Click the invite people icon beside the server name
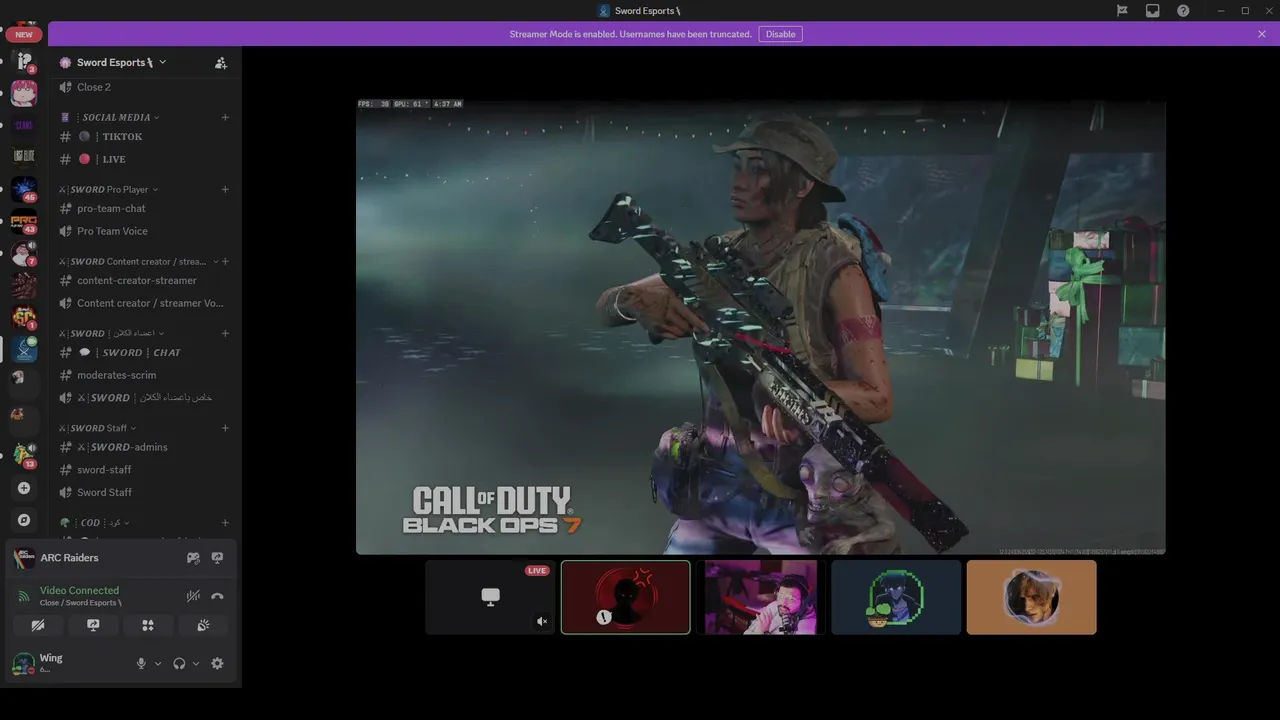Screen dimensions: 1280x720 (x=221, y=62)
